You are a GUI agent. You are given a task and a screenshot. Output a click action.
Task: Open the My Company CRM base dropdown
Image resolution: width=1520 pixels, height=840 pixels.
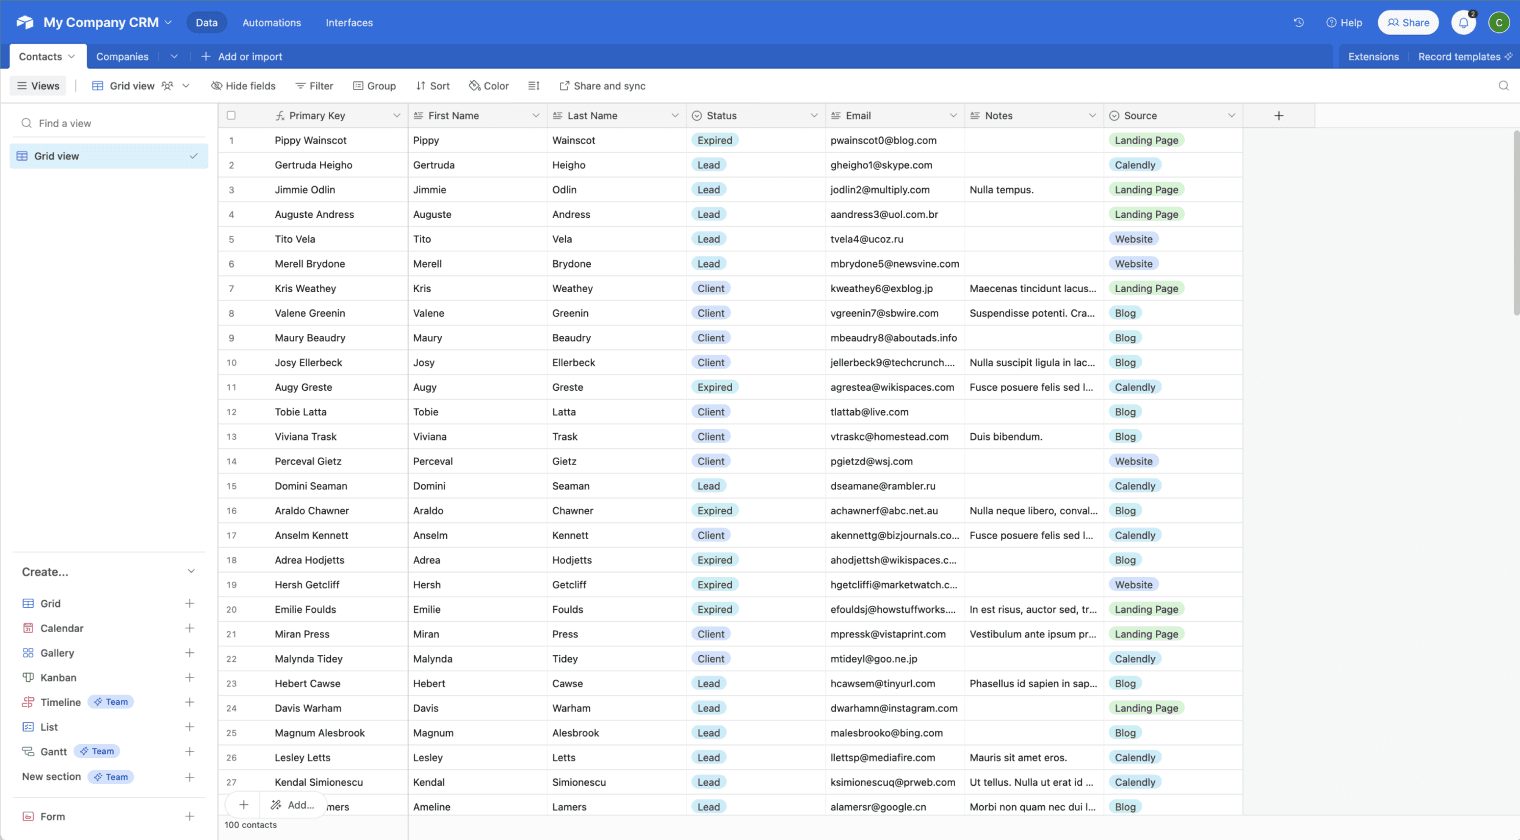point(168,22)
